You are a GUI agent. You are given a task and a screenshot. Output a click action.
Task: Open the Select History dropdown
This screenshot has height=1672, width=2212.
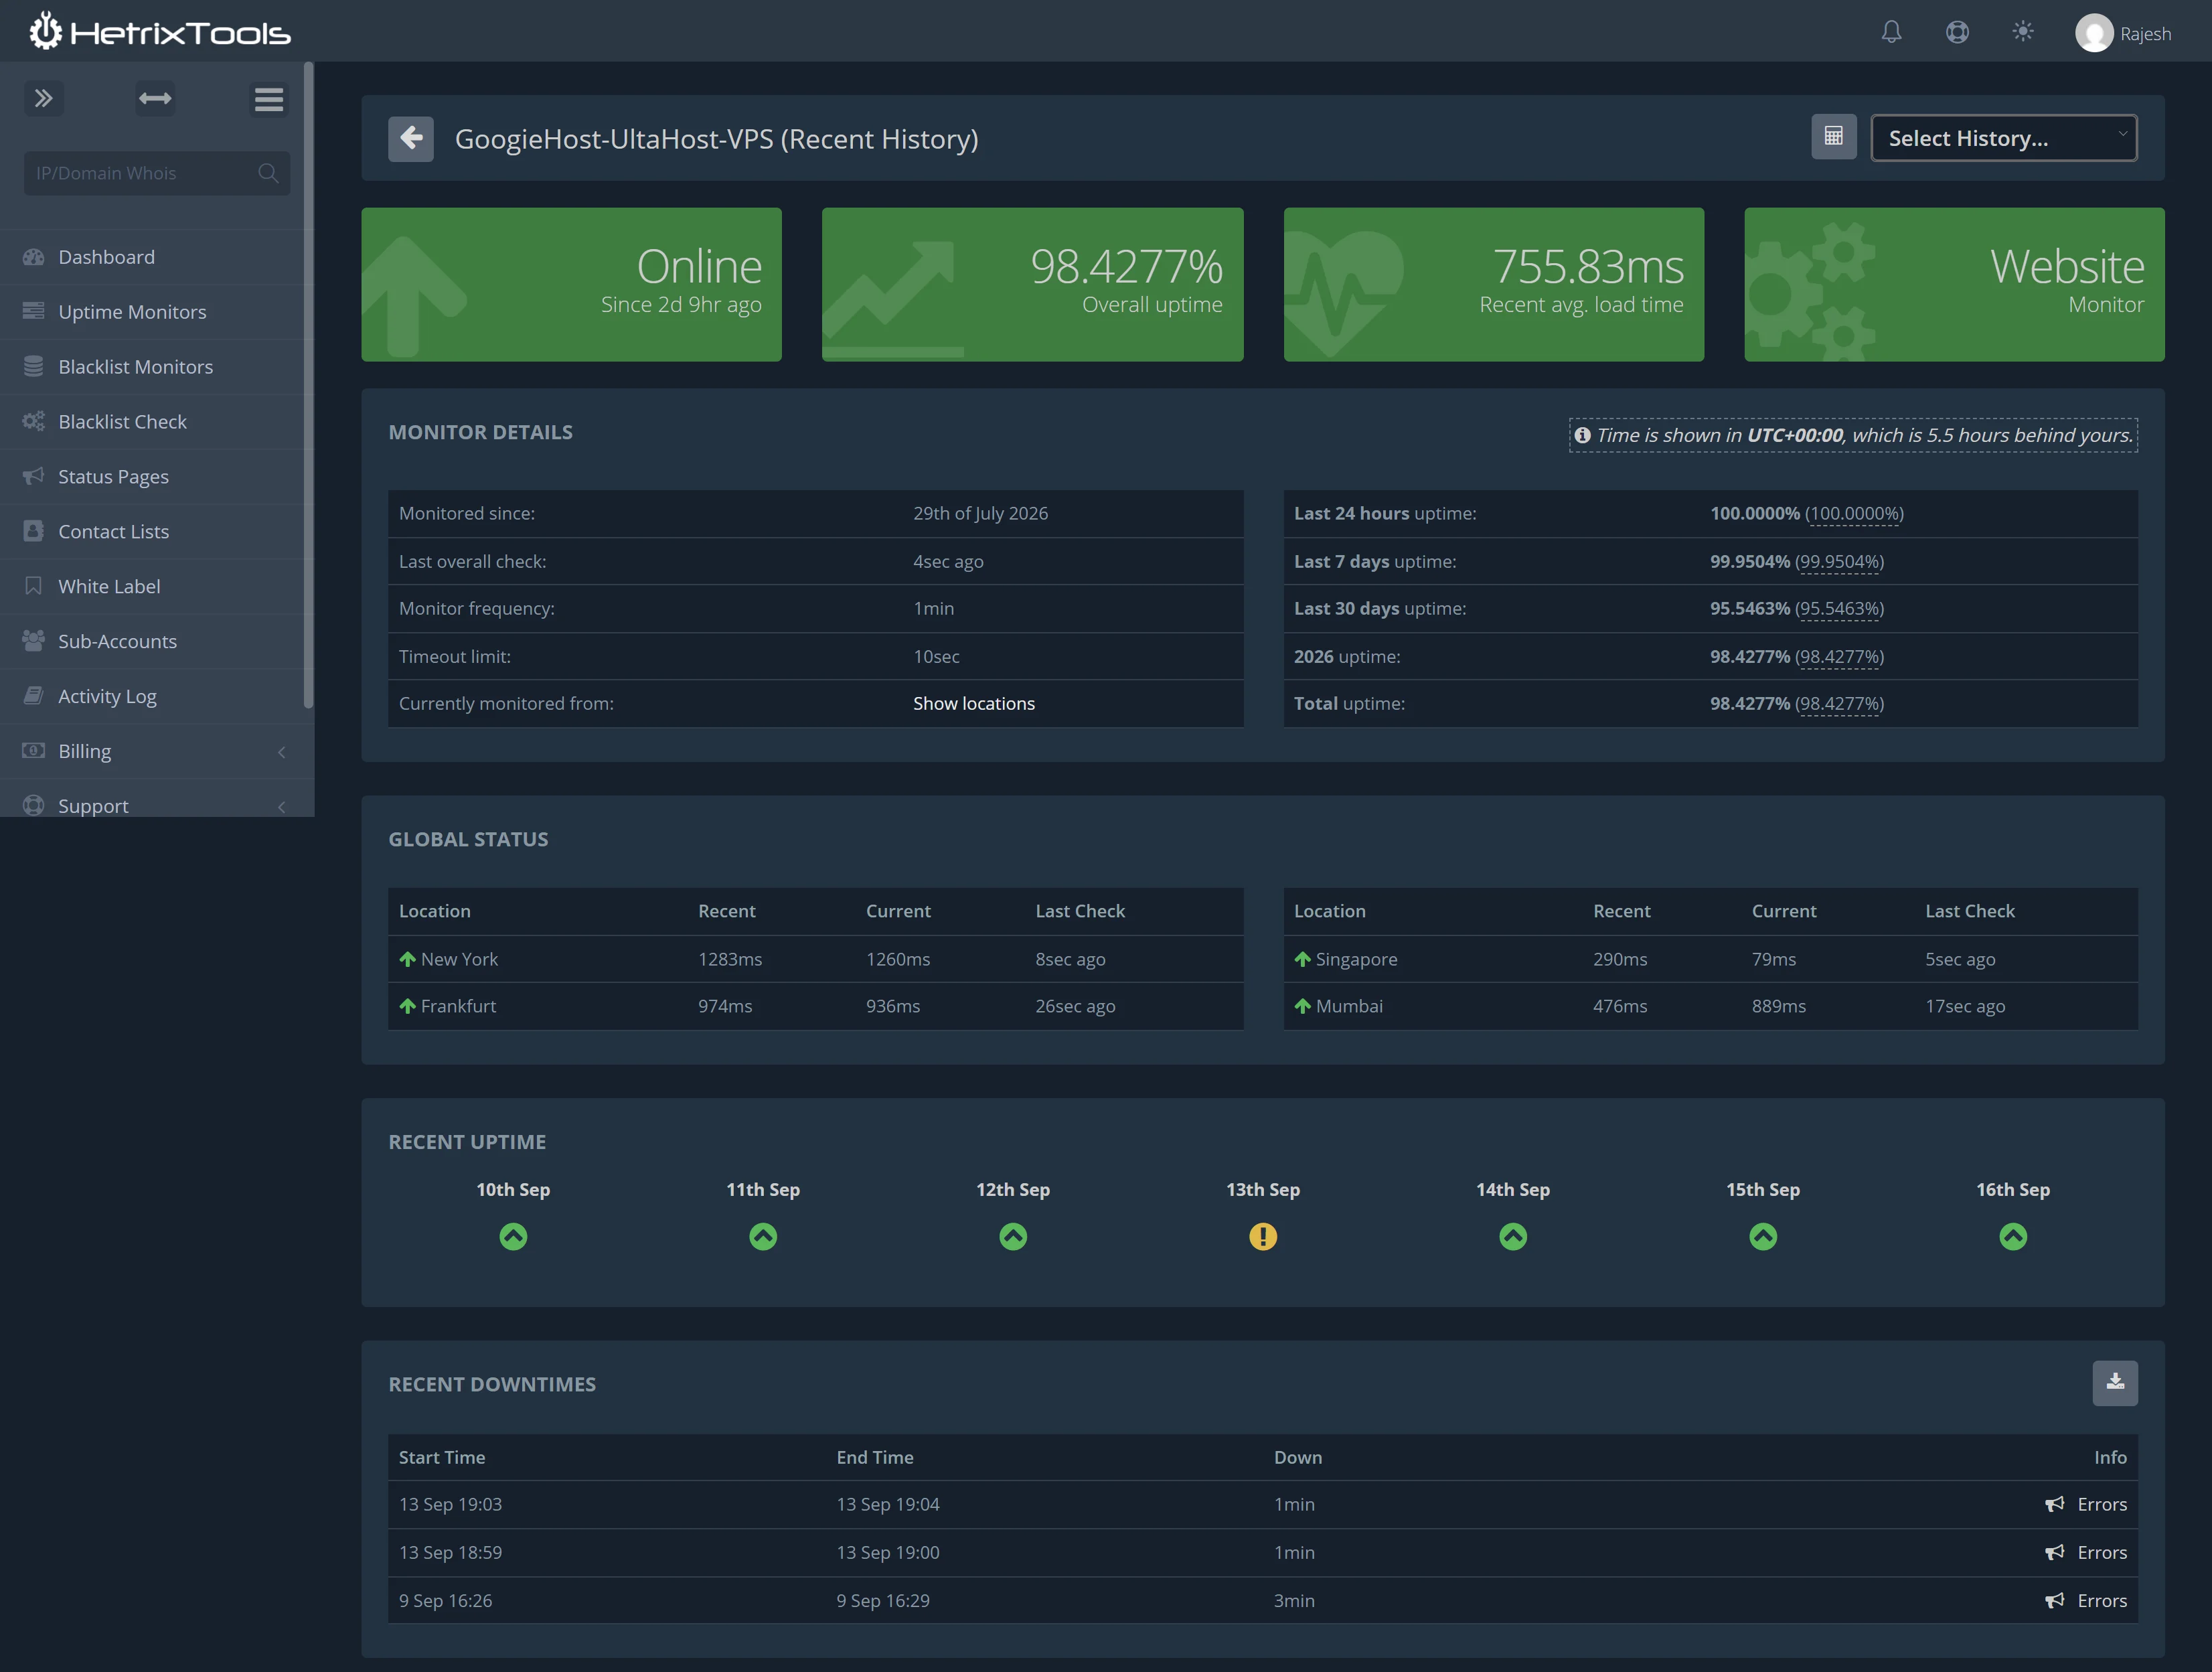tap(2003, 138)
